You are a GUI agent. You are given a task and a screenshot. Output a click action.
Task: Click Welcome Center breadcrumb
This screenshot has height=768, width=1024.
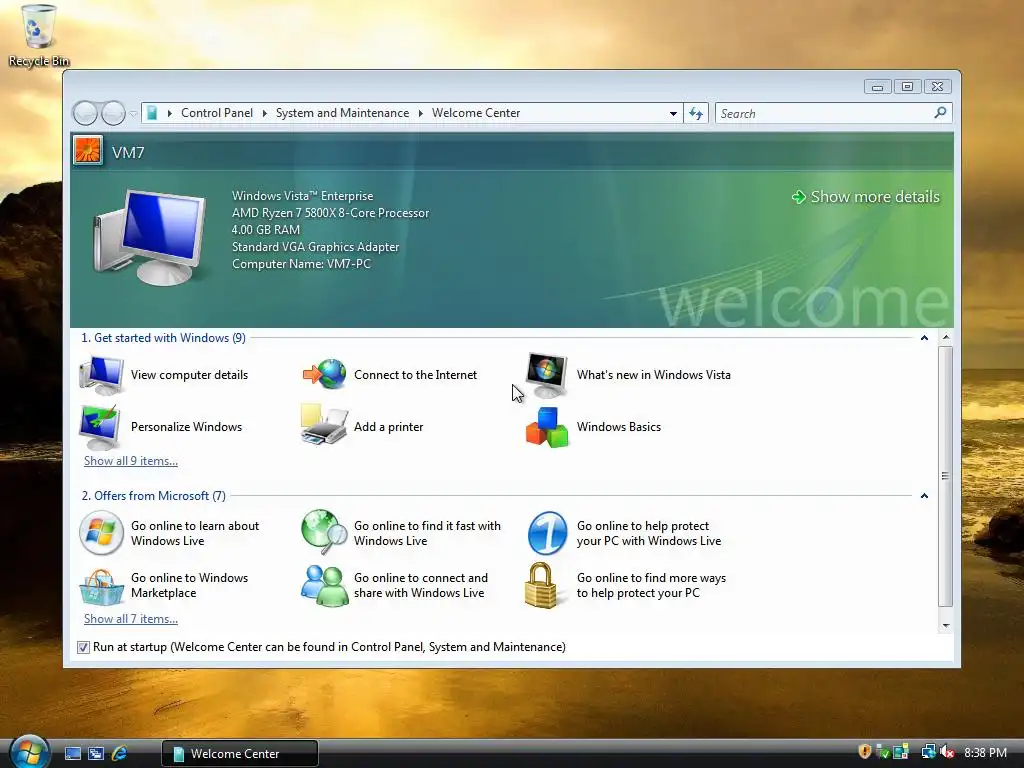(x=476, y=113)
